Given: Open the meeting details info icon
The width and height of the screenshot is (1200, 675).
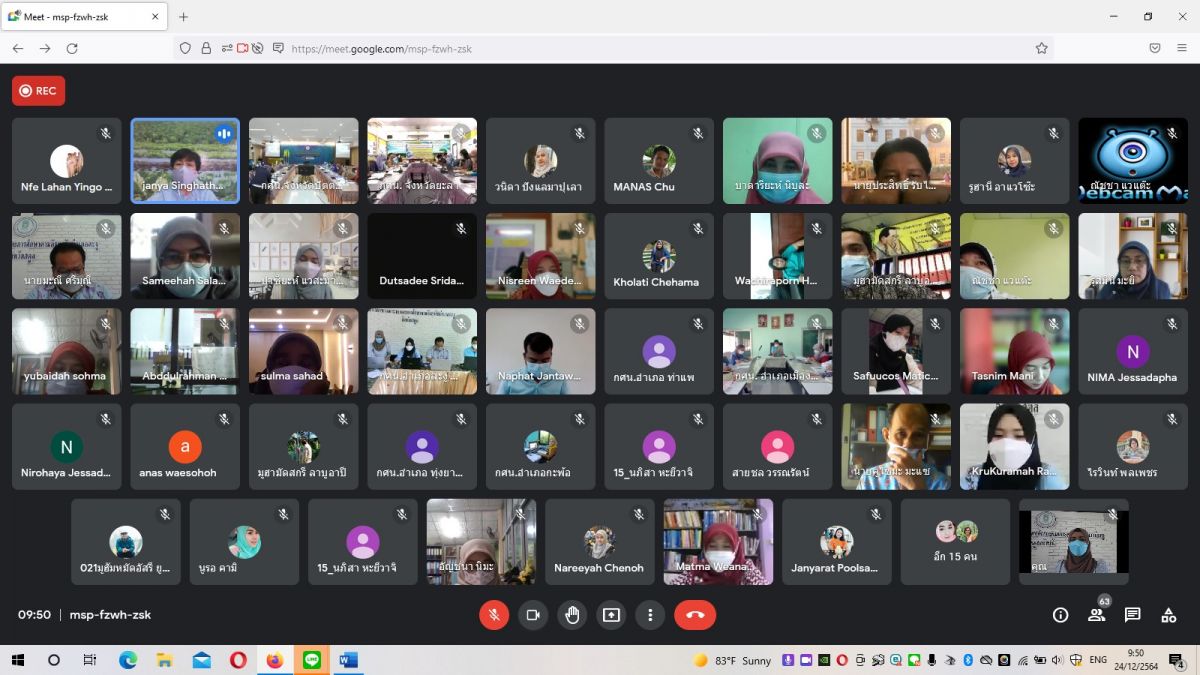Looking at the screenshot, I should click(x=1060, y=615).
